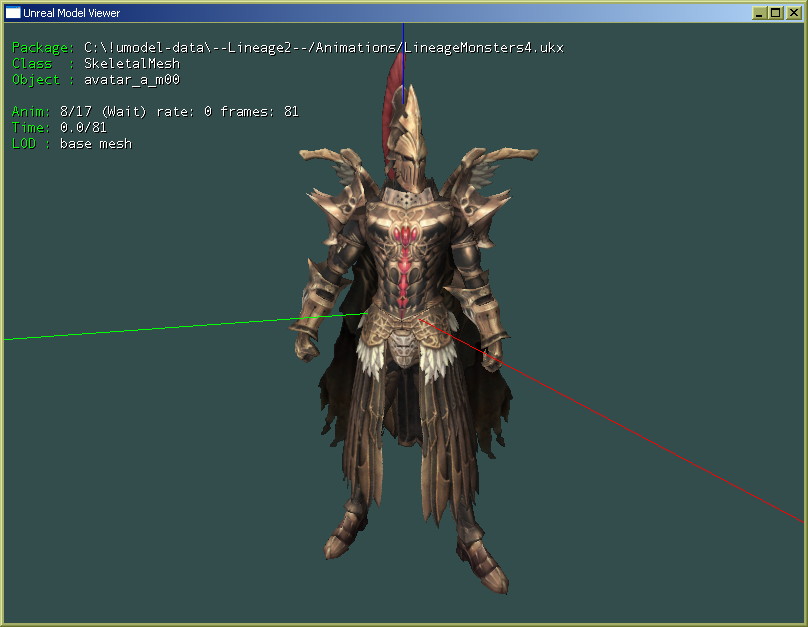Click the Object name avatar_a_m00
The height and width of the screenshot is (627, 808).
click(132, 80)
